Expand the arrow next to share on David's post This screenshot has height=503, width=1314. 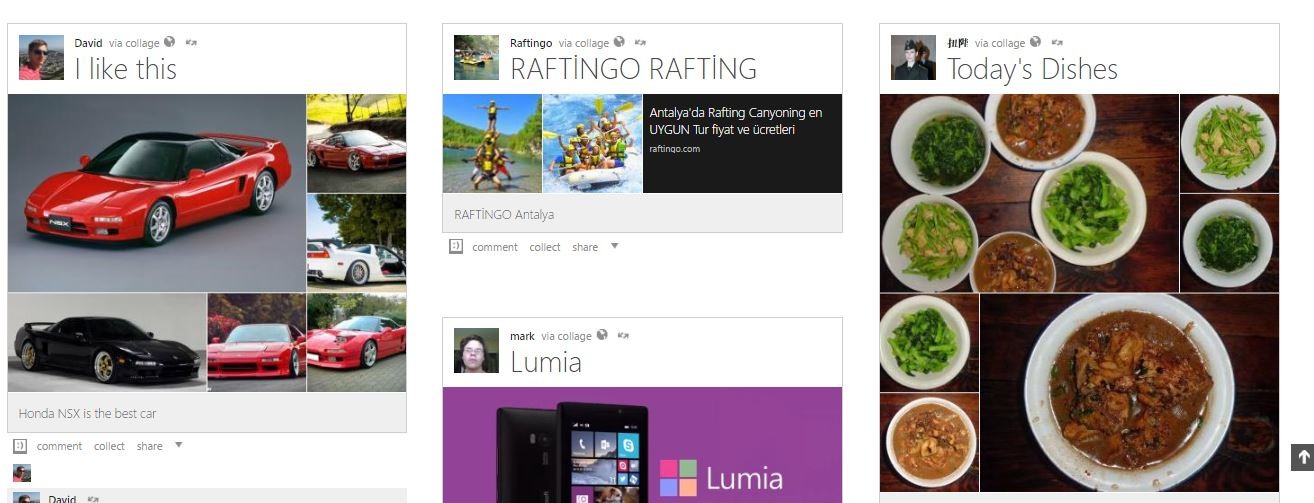coord(178,445)
